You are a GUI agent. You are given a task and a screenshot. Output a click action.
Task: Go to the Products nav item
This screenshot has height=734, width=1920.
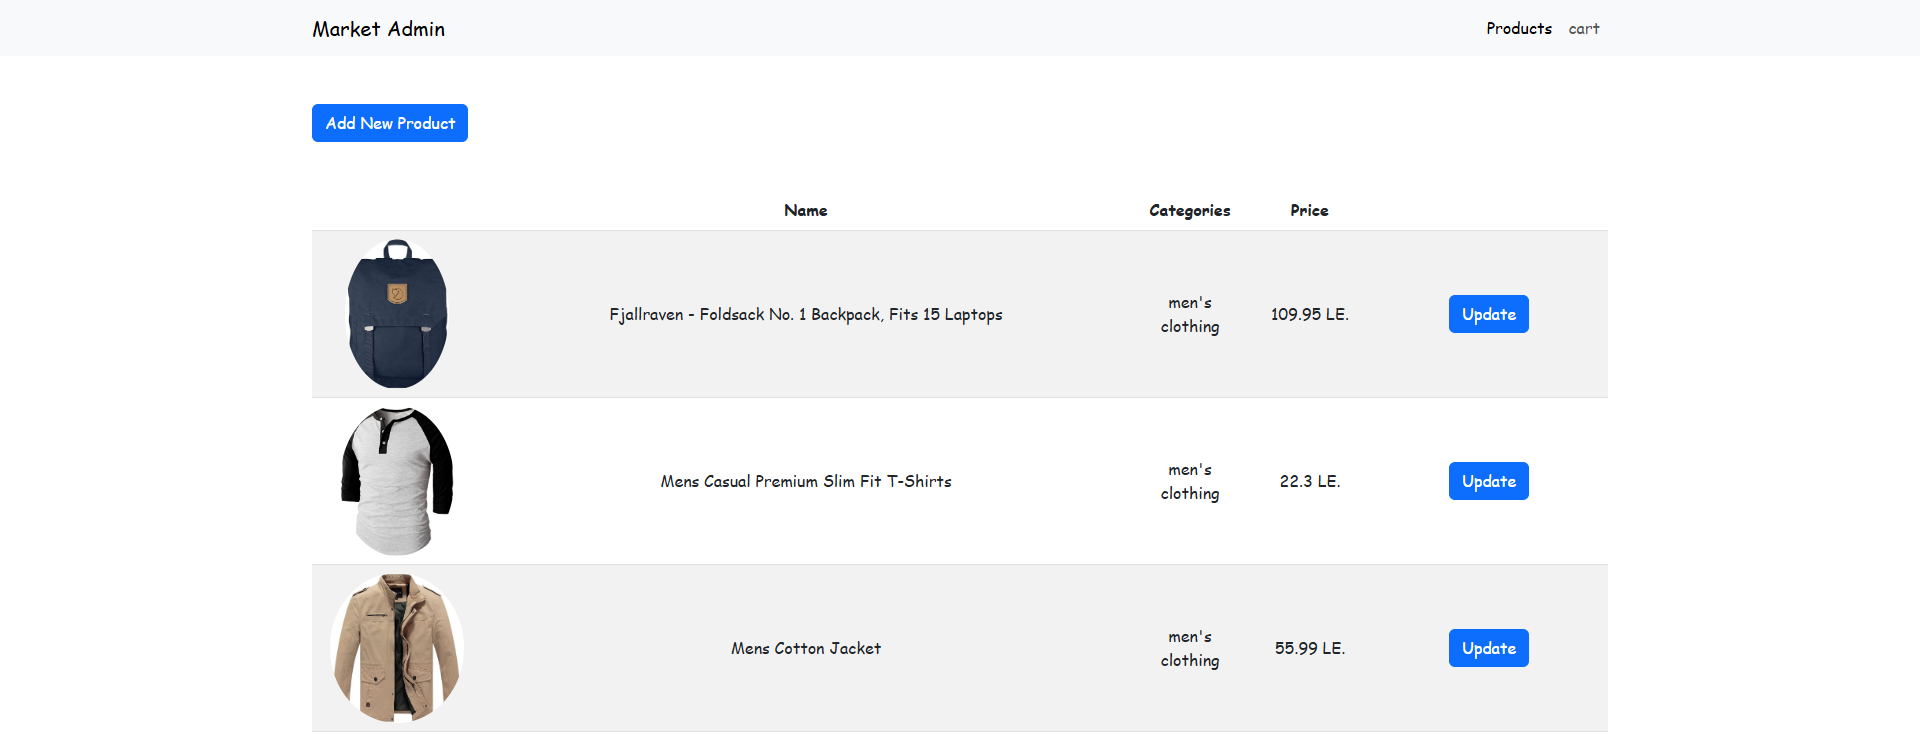point(1519,29)
